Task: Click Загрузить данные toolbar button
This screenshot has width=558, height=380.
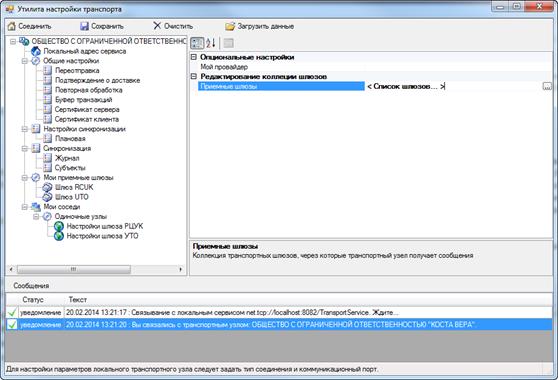Action: pyautogui.click(x=259, y=26)
